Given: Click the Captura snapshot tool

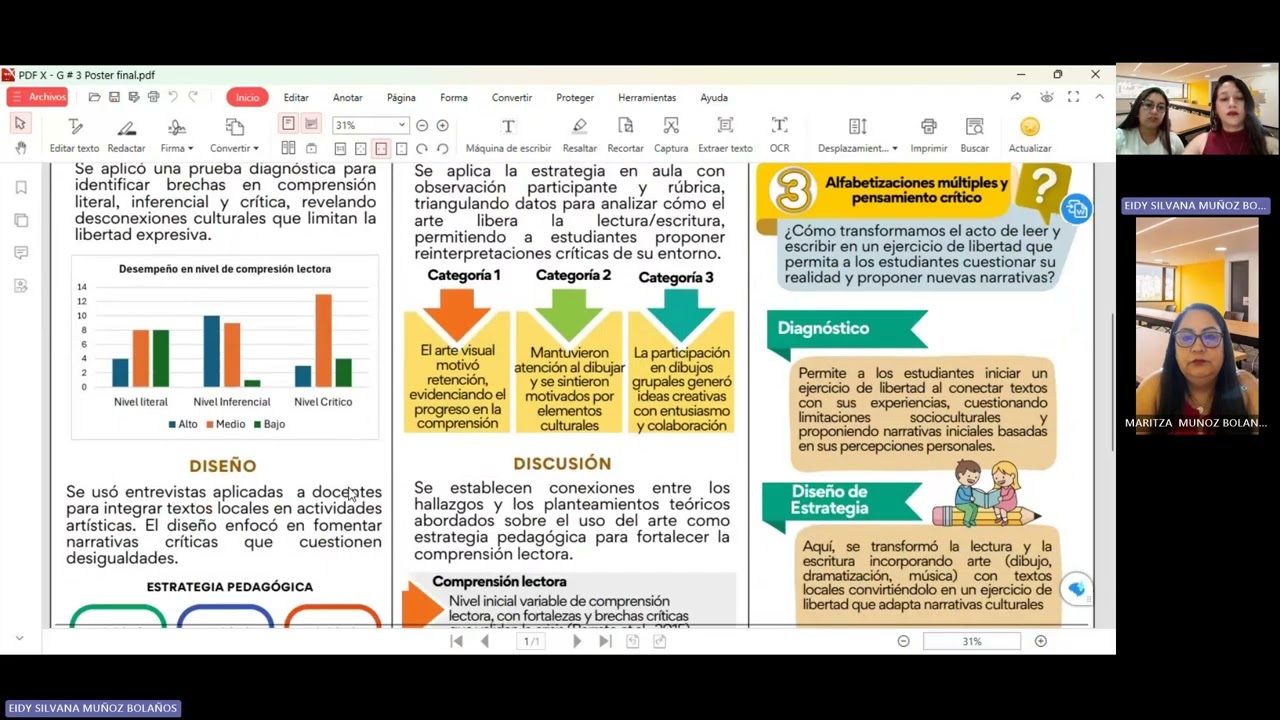Looking at the screenshot, I should [x=671, y=135].
